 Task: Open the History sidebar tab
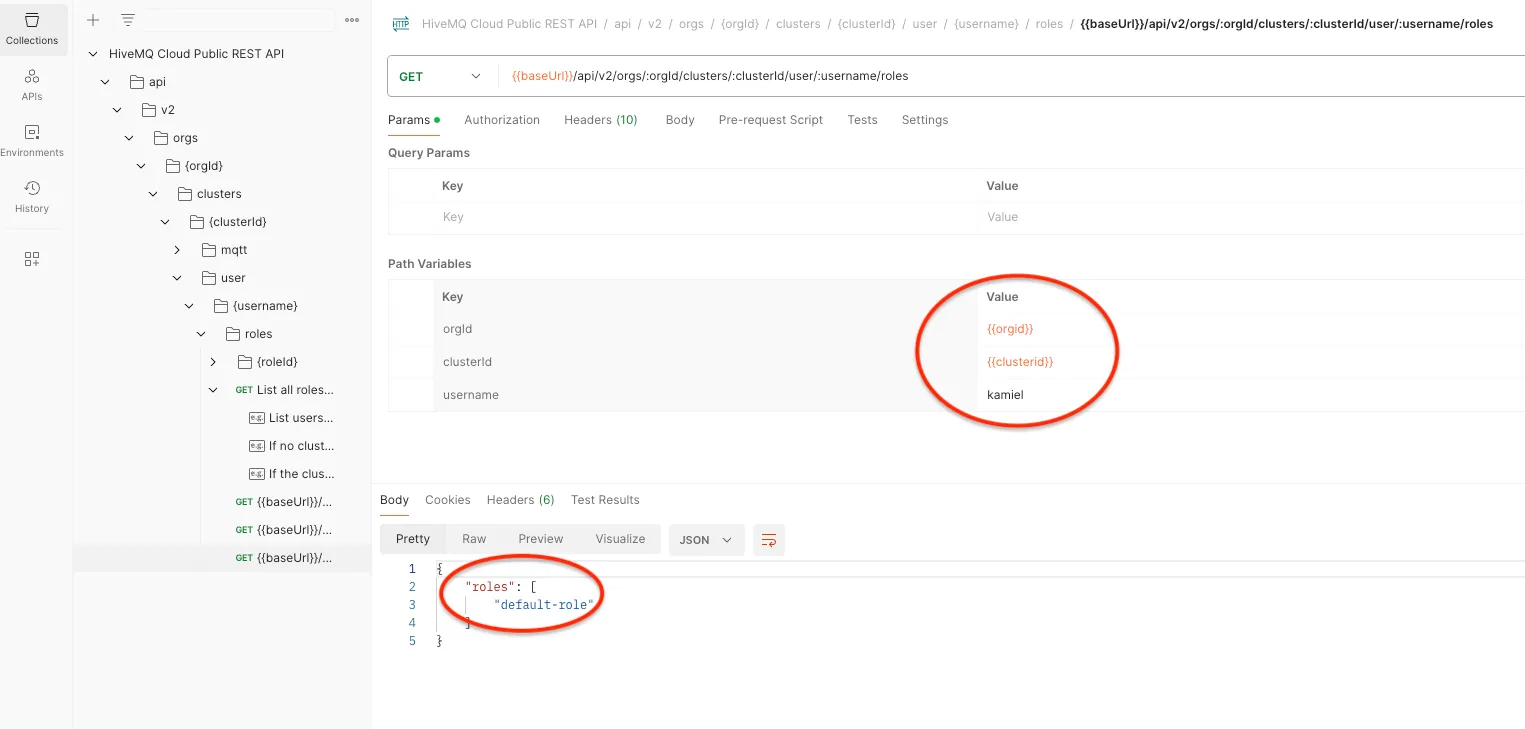(32, 197)
